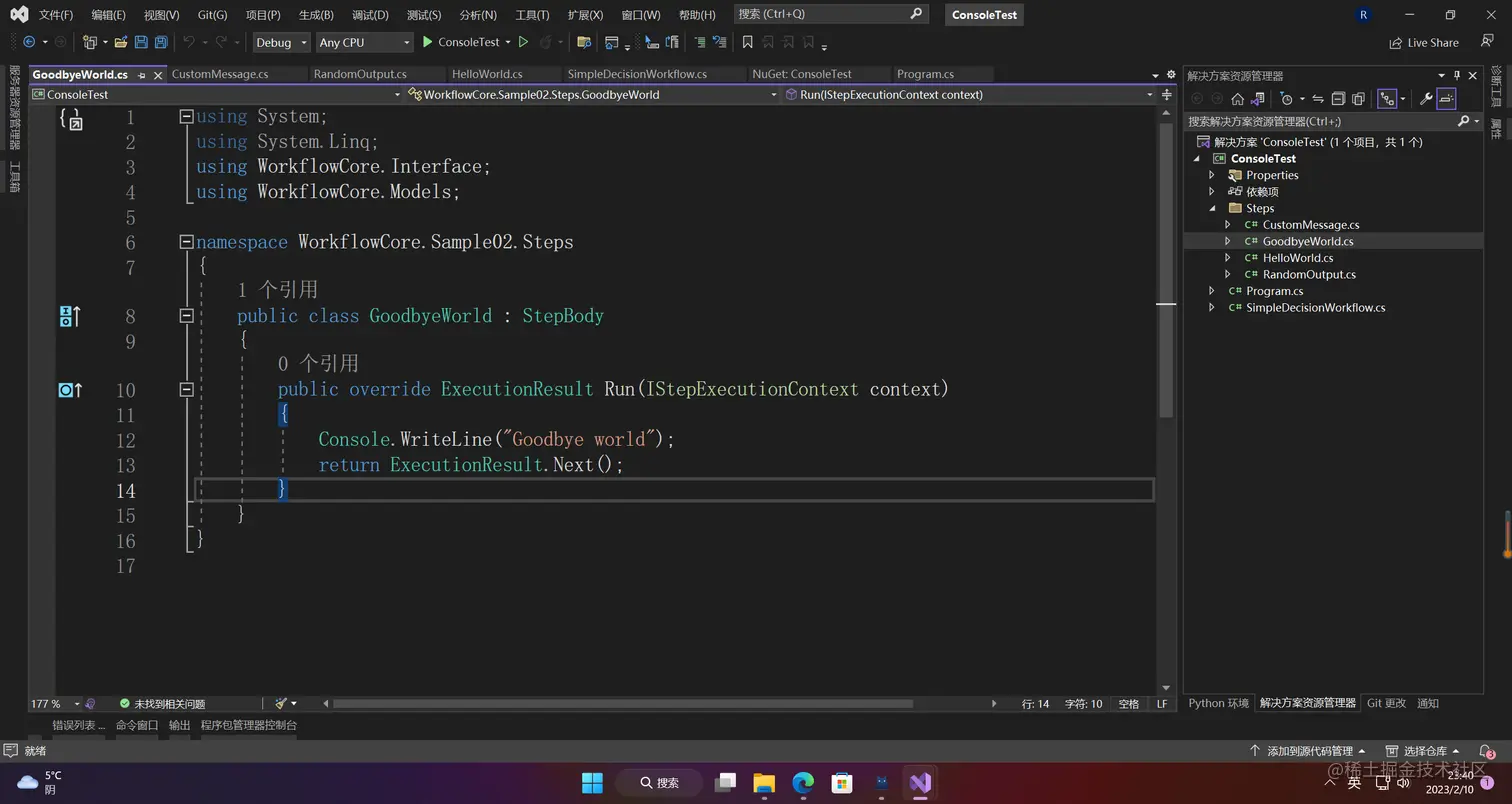
Task: Click the override margin icon on line 10
Action: [x=69, y=390]
